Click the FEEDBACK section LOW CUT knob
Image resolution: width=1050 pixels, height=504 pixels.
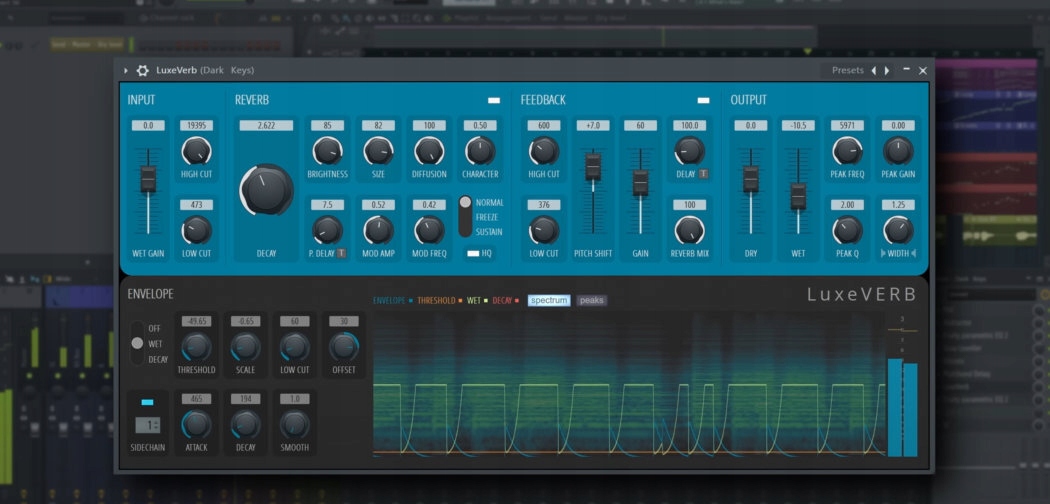(x=544, y=230)
